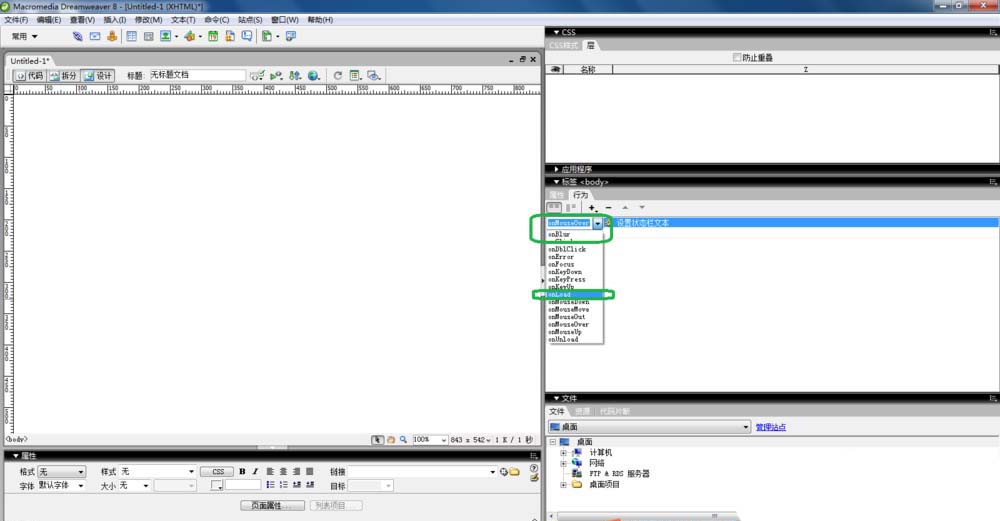1000x521 pixels.
Task: Click preview in browser globe icon
Action: click(x=313, y=75)
